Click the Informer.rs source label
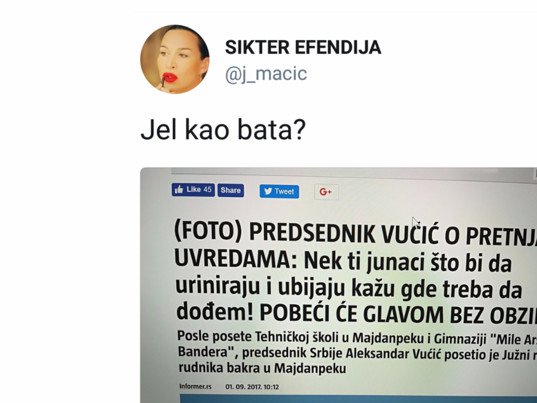 (x=195, y=386)
